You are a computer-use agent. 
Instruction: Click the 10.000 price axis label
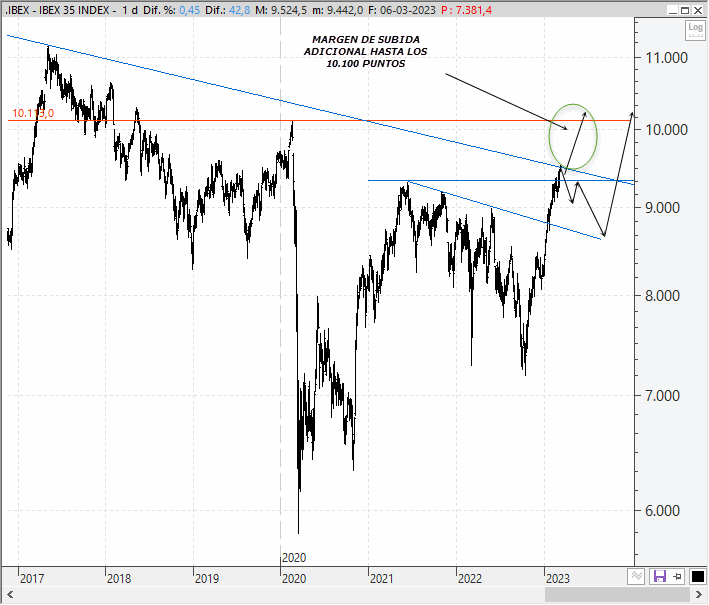tap(666, 130)
